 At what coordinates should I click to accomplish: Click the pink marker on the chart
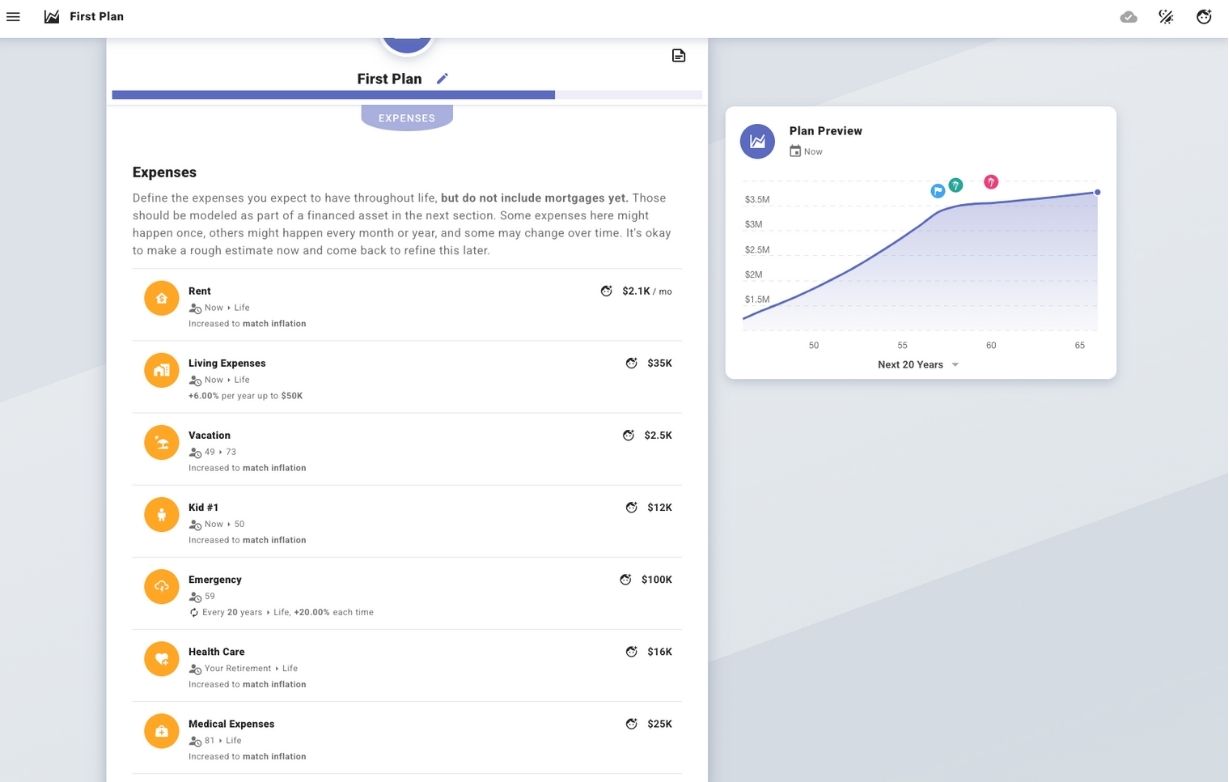coord(991,182)
